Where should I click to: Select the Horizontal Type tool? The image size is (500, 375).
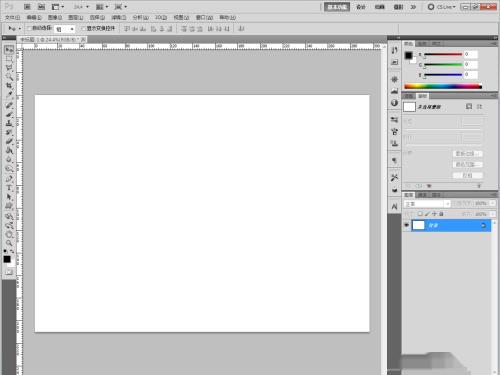[9, 187]
